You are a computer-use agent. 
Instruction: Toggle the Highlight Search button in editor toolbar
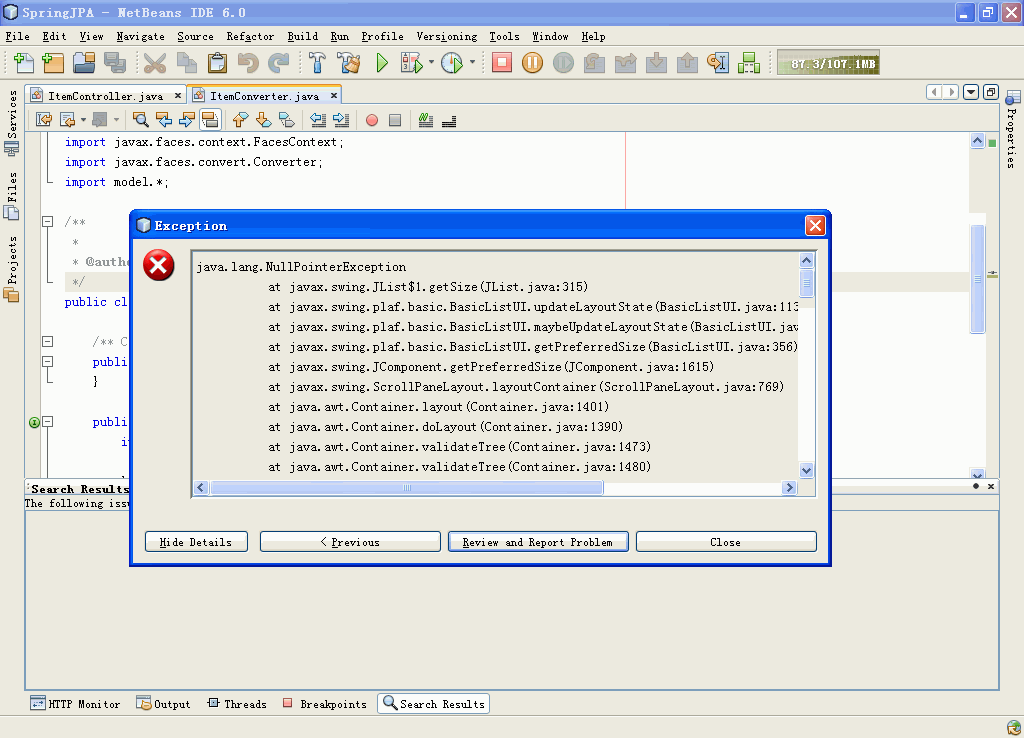tap(210, 120)
